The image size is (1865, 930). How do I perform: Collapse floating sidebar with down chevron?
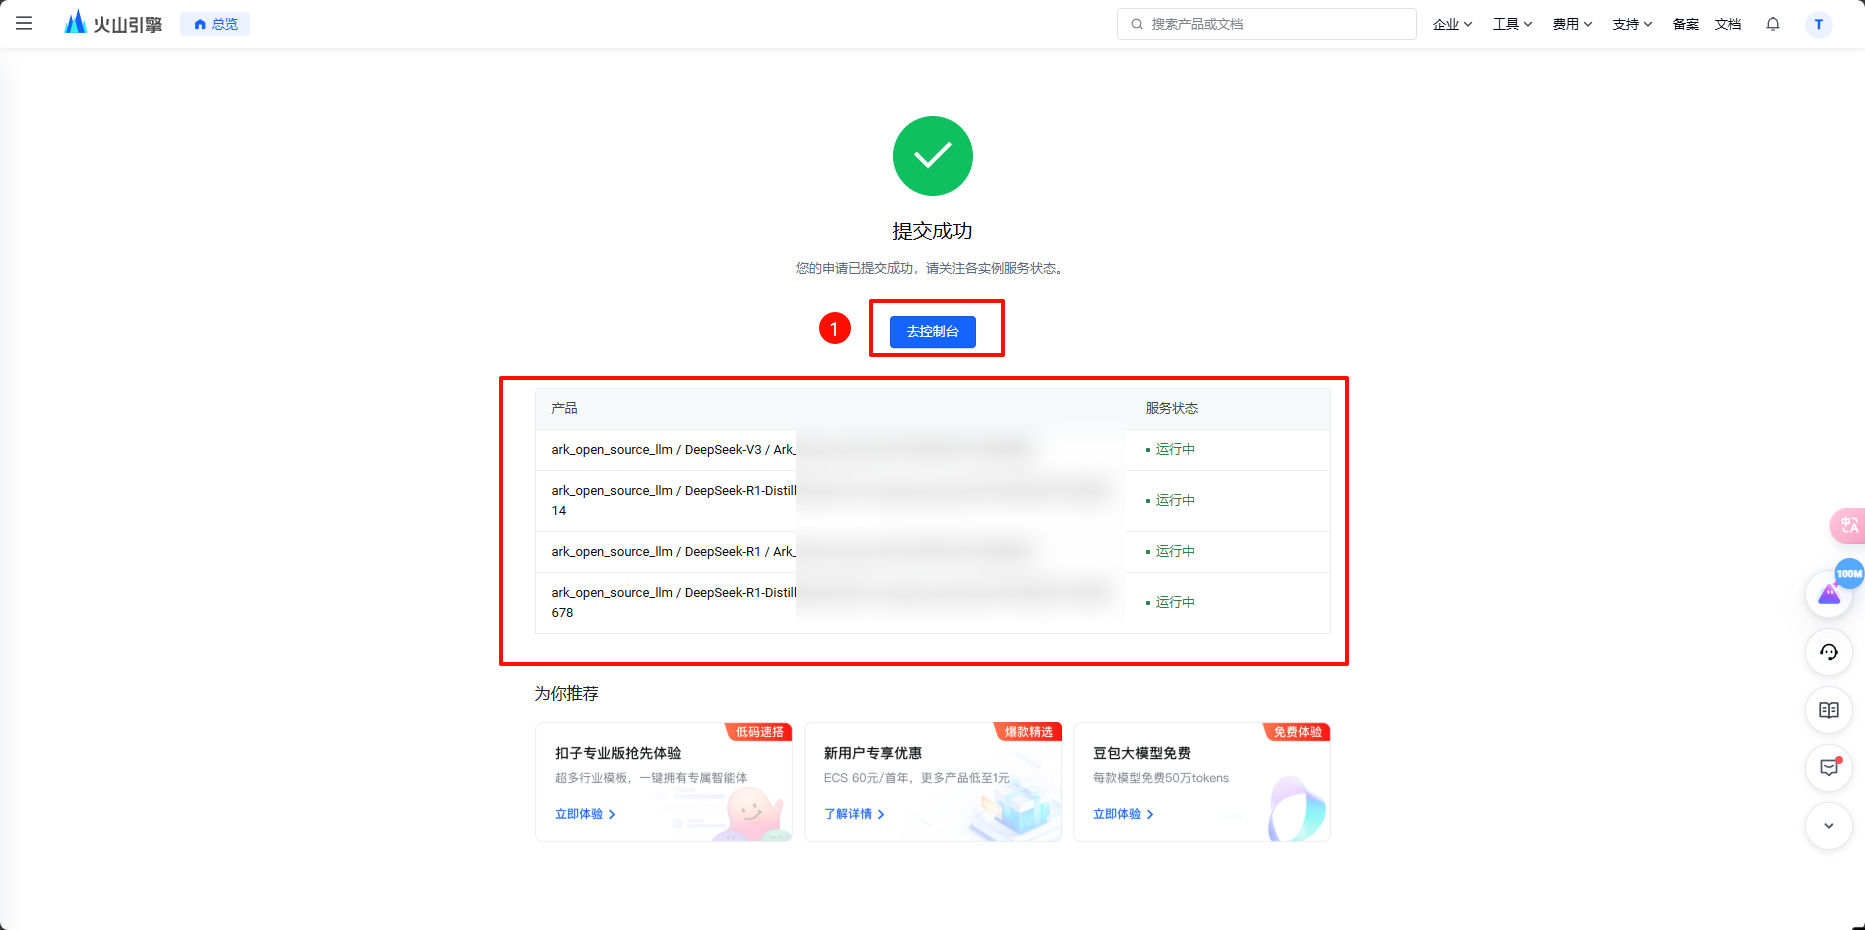tap(1829, 826)
